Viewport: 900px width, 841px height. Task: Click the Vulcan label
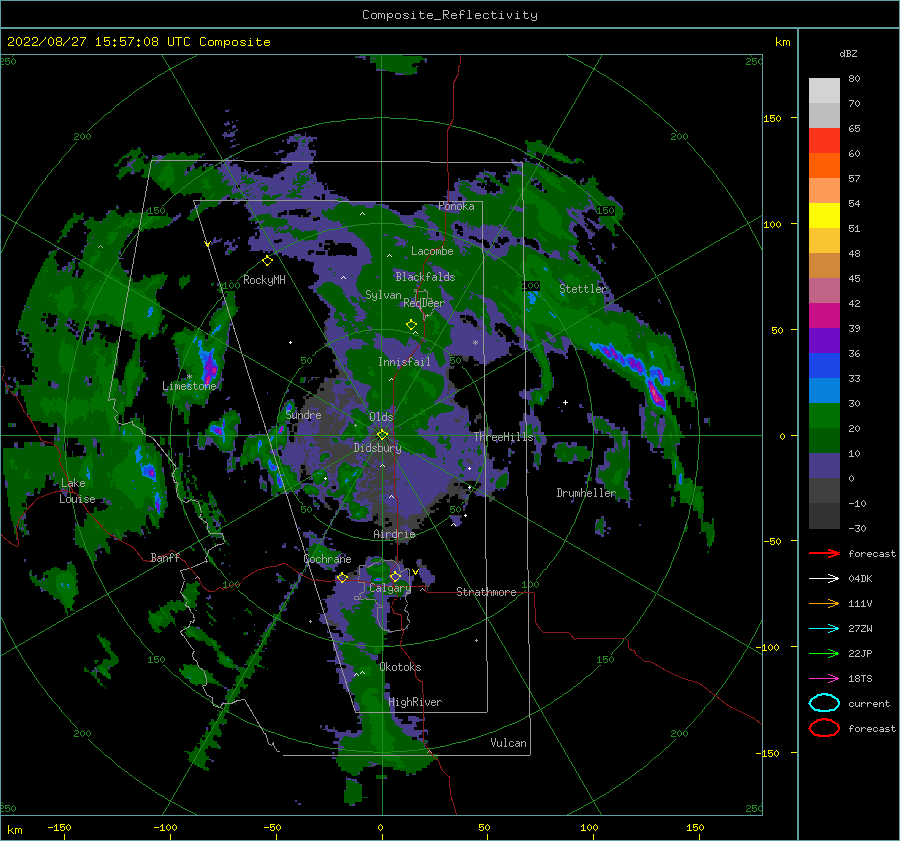tap(509, 743)
